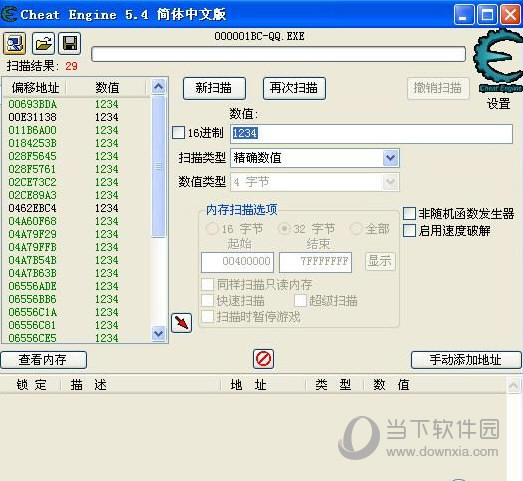Viewport: 523px width, 481px height.
Task: Click the 查看内存 button
Action: 43,360
